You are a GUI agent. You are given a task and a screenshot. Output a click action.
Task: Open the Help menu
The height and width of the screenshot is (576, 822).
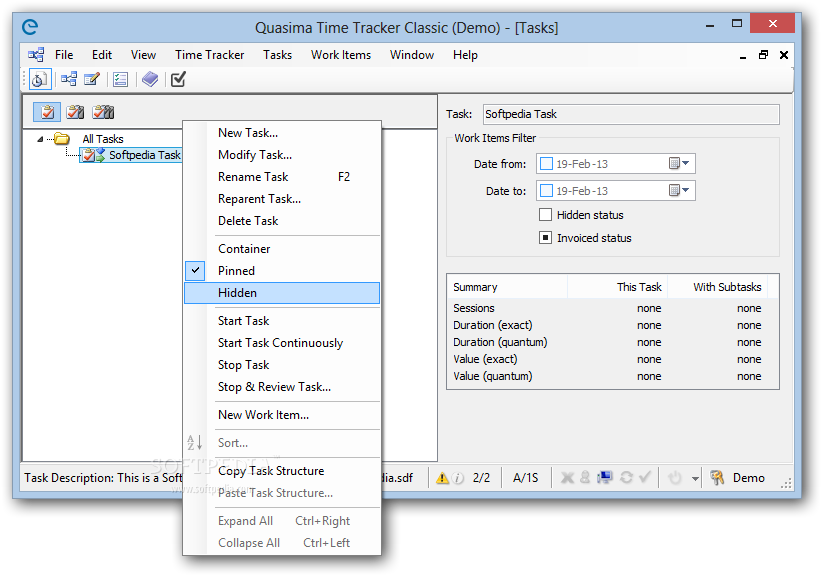pyautogui.click(x=465, y=55)
